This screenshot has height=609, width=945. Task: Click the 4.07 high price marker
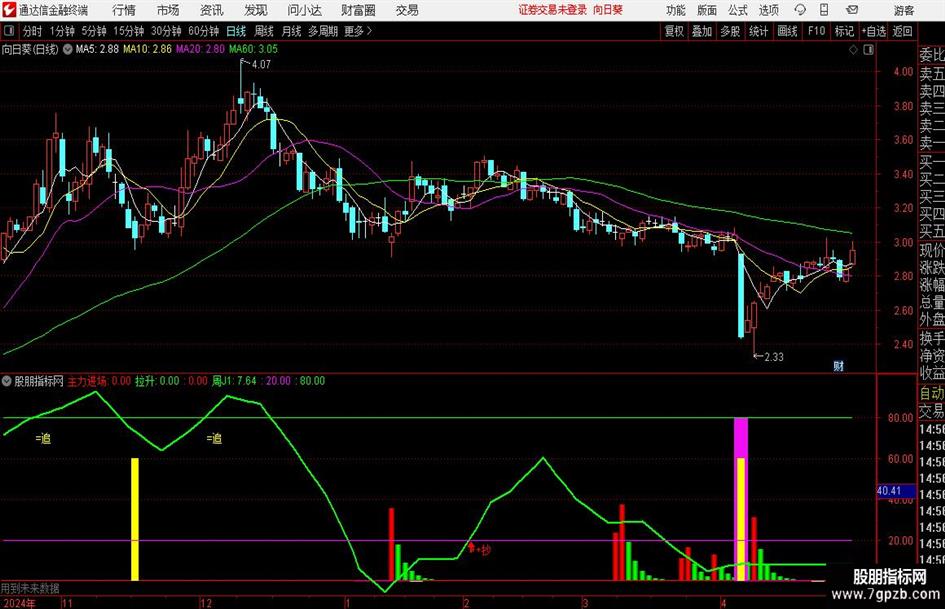(x=261, y=65)
